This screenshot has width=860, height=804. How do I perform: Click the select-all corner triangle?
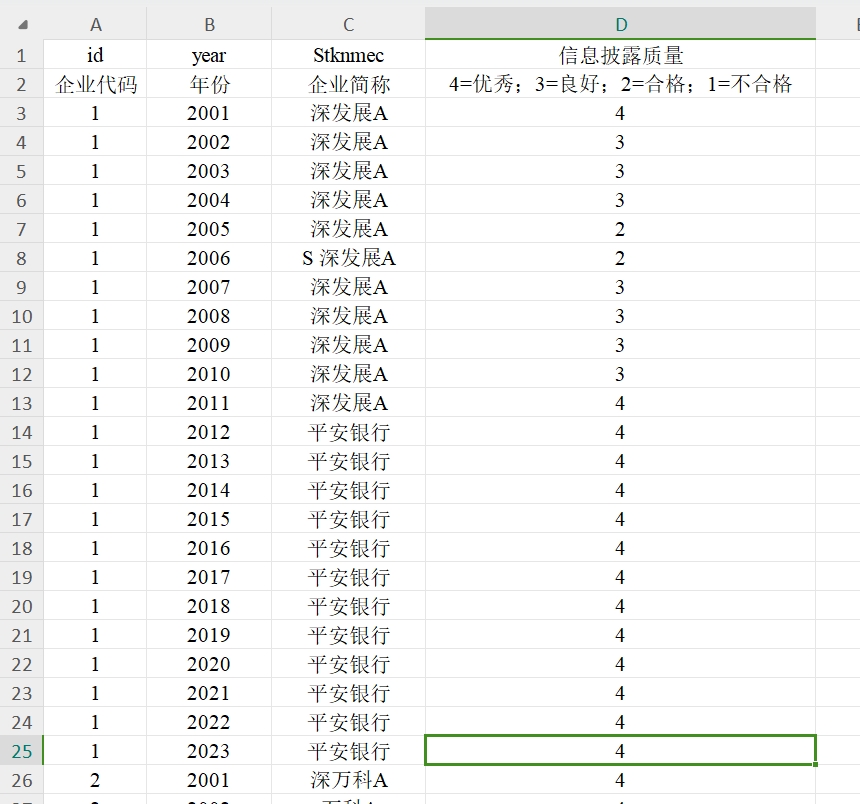[23, 25]
